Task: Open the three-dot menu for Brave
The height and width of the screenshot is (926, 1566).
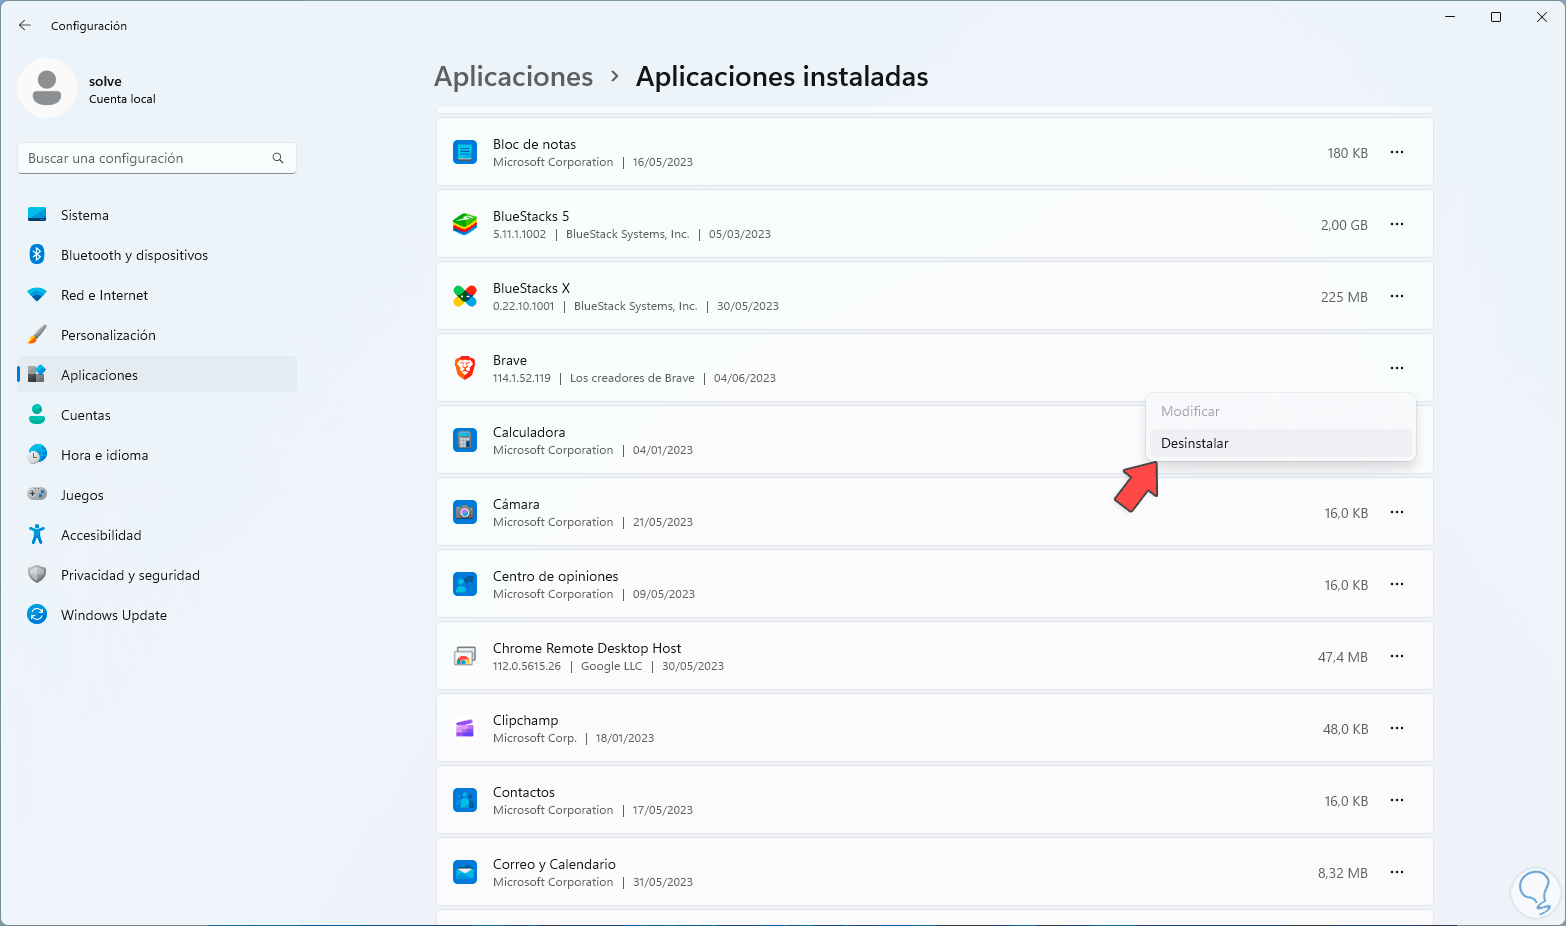Action: 1397,368
